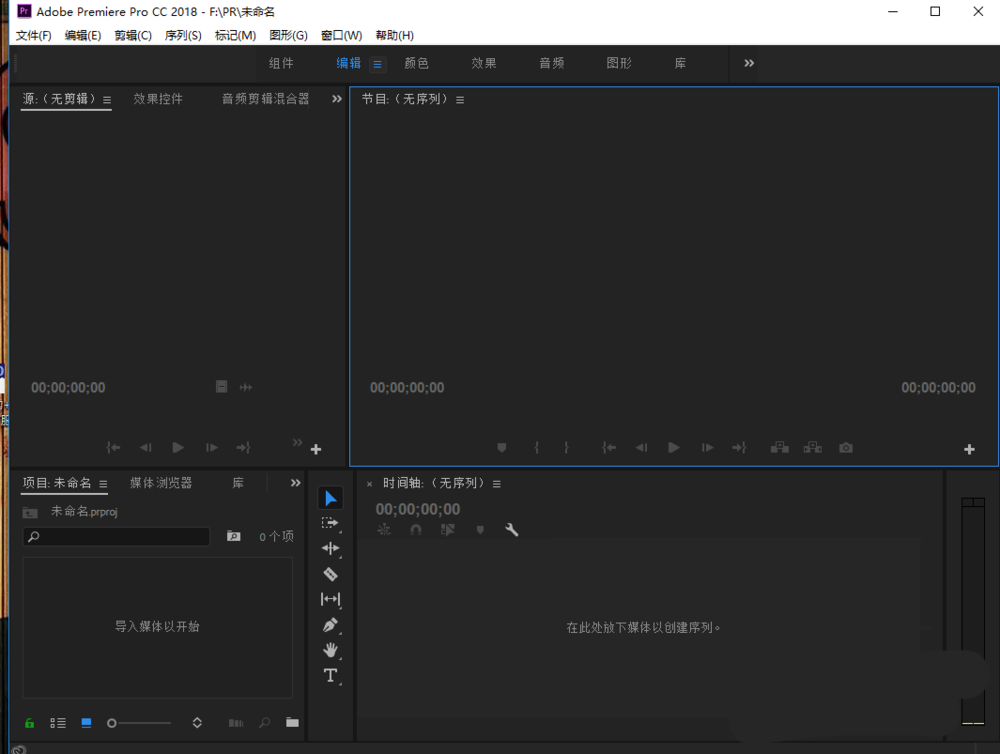Click the project search input field
The width and height of the screenshot is (1000, 754).
[x=117, y=536]
